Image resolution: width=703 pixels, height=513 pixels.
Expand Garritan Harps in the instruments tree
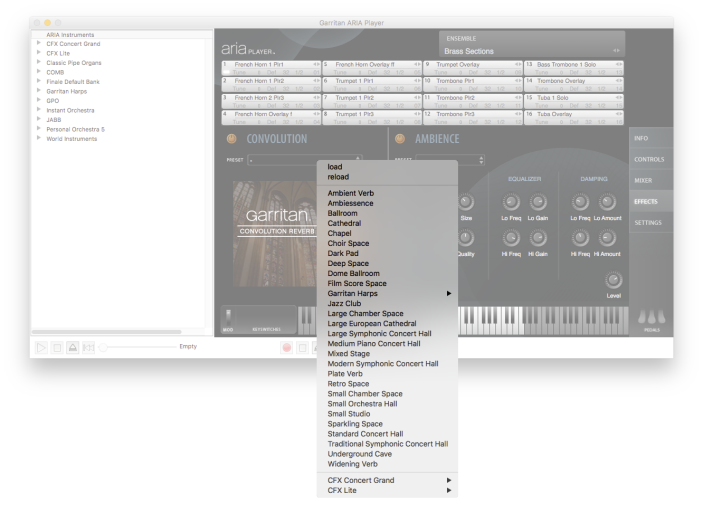tap(39, 90)
